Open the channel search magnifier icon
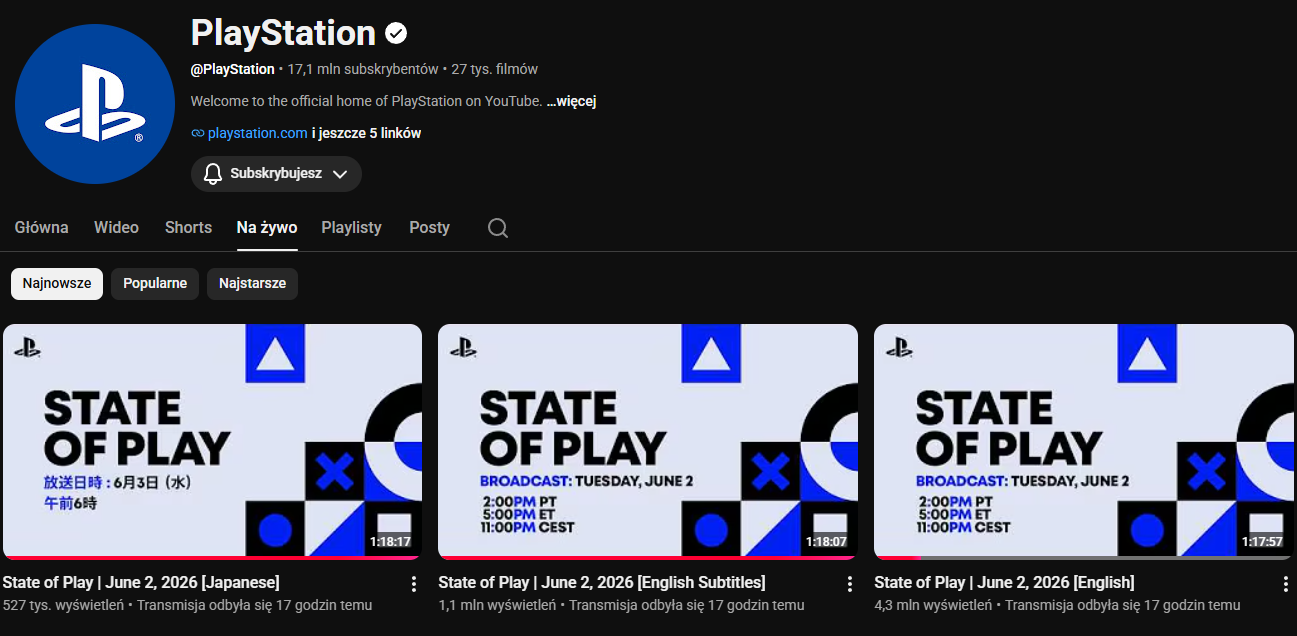1297x636 pixels. click(x=498, y=228)
